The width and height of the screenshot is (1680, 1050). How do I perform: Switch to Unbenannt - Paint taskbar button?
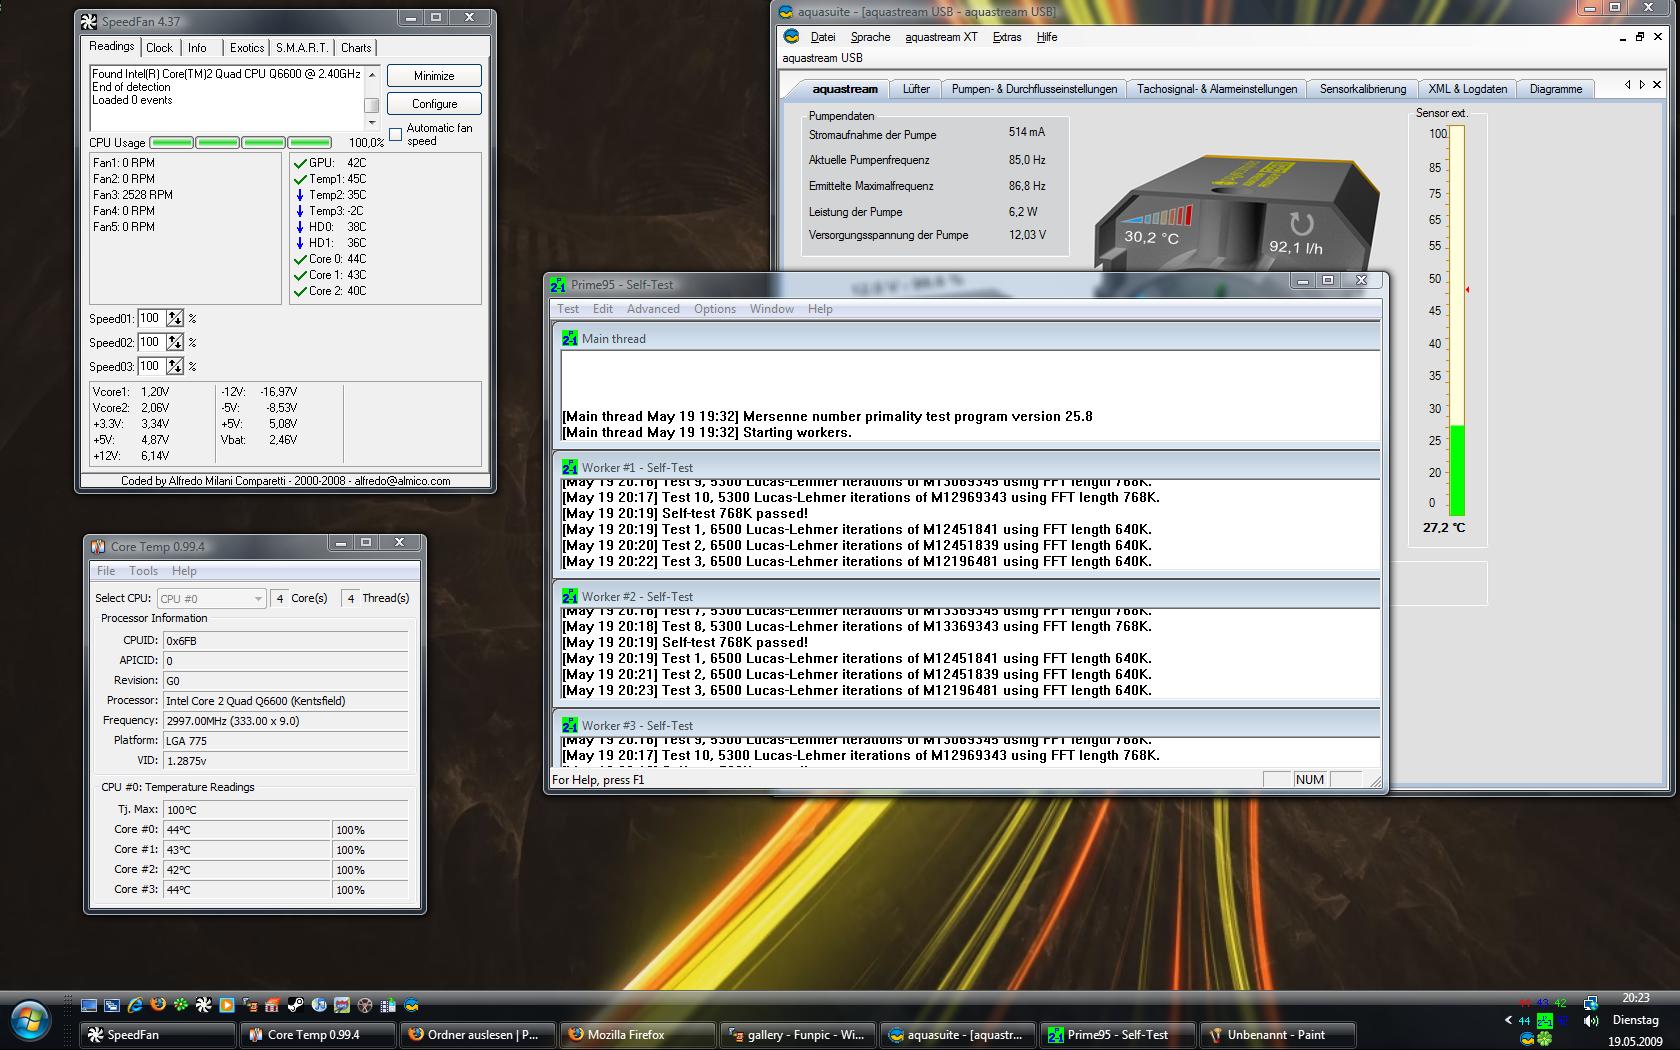(1276, 1035)
